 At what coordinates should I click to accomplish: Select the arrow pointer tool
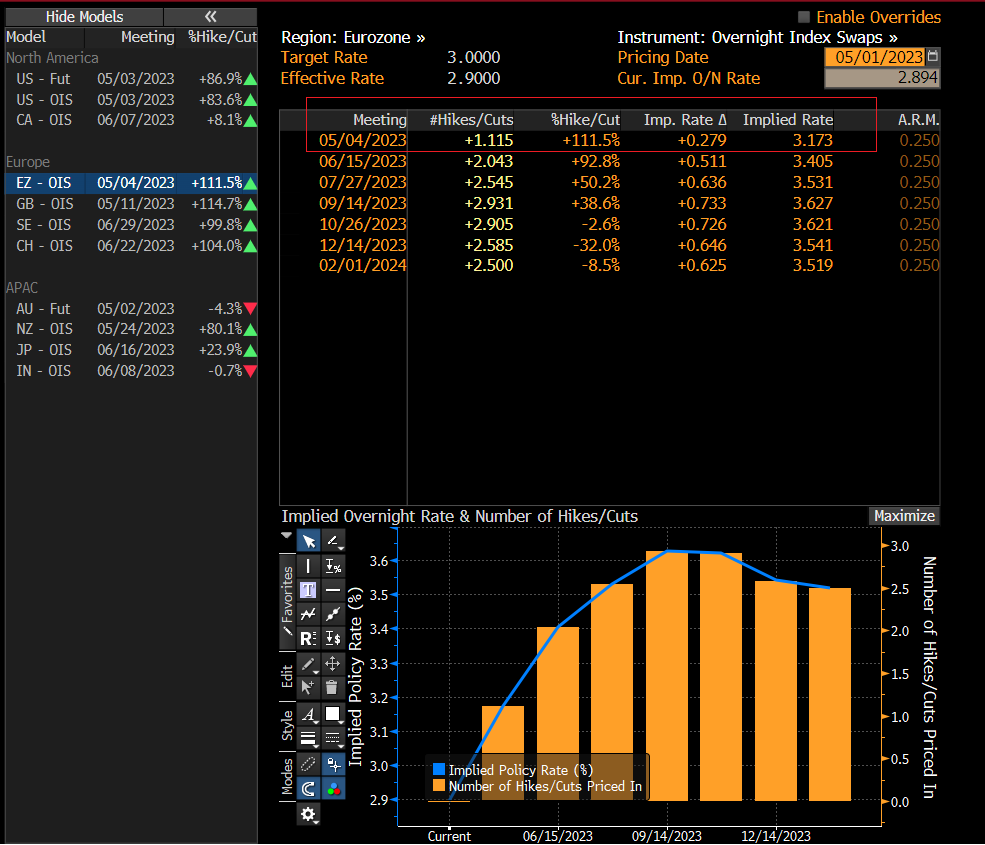pyautogui.click(x=308, y=541)
